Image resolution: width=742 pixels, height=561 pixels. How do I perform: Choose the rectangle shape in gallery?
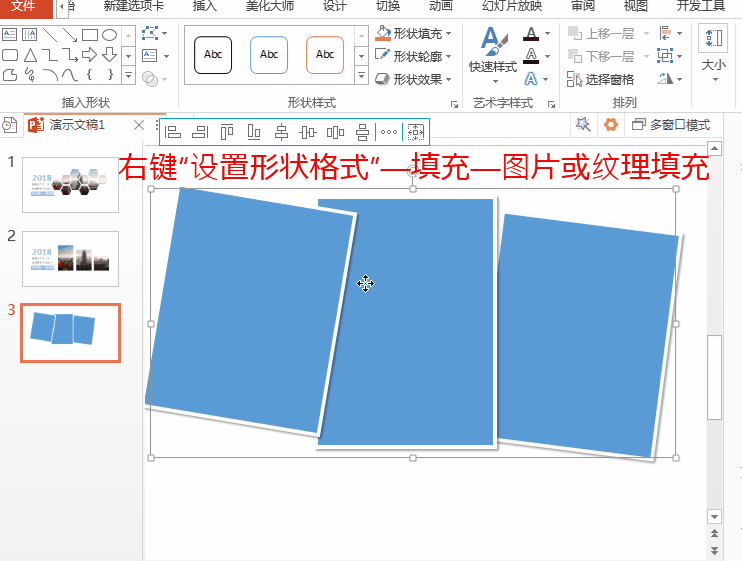click(x=89, y=35)
